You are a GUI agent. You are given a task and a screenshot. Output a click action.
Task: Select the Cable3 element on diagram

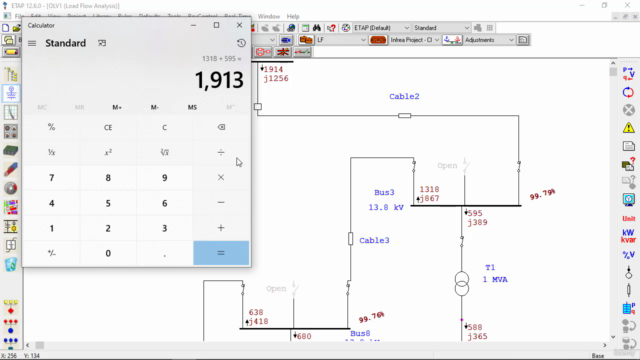(x=350, y=239)
